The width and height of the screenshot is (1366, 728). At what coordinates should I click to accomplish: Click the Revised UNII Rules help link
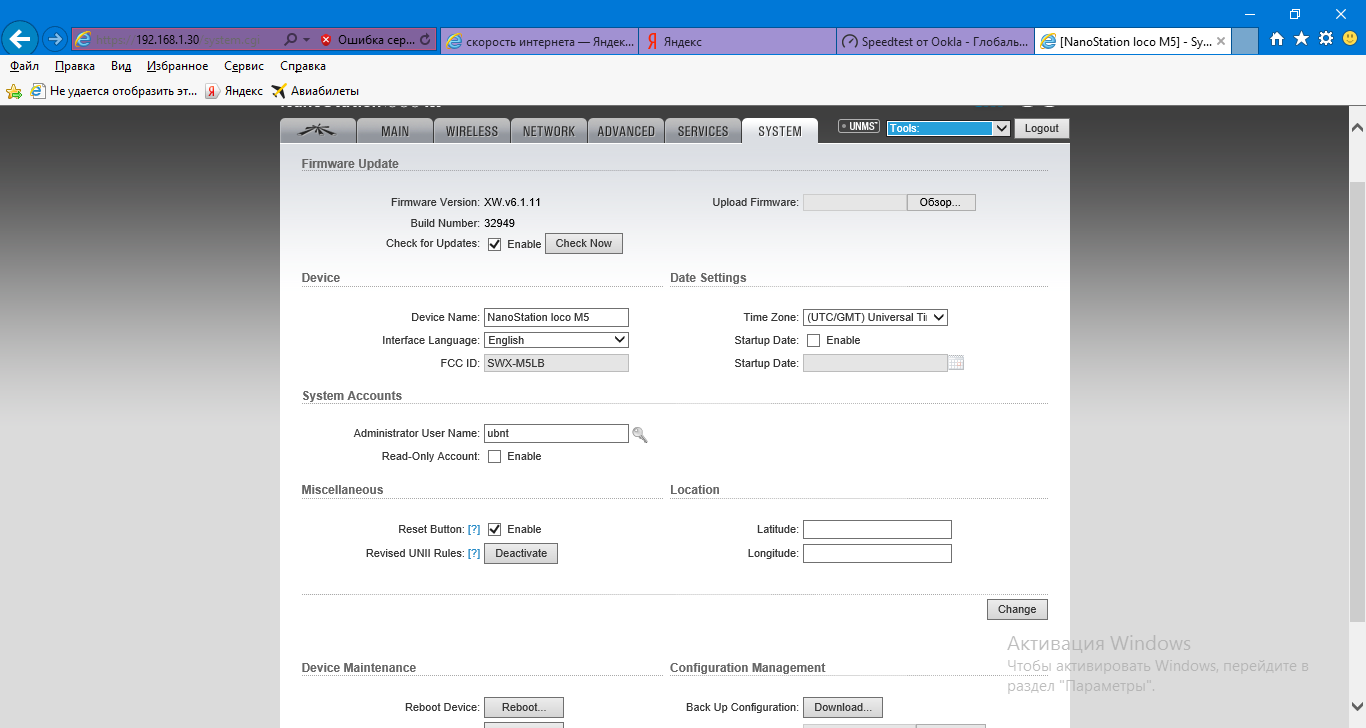(474, 554)
